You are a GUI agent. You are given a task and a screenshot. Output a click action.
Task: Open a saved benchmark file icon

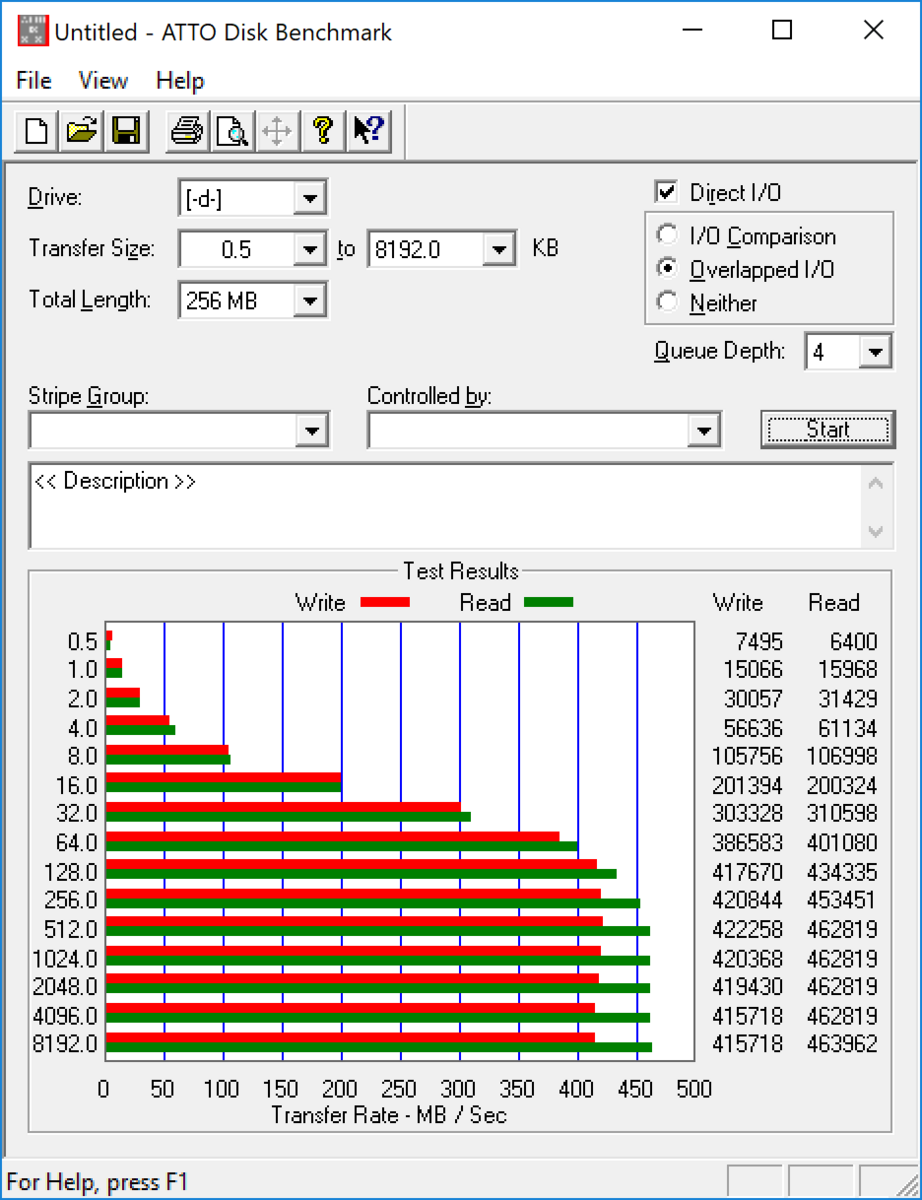[82, 131]
